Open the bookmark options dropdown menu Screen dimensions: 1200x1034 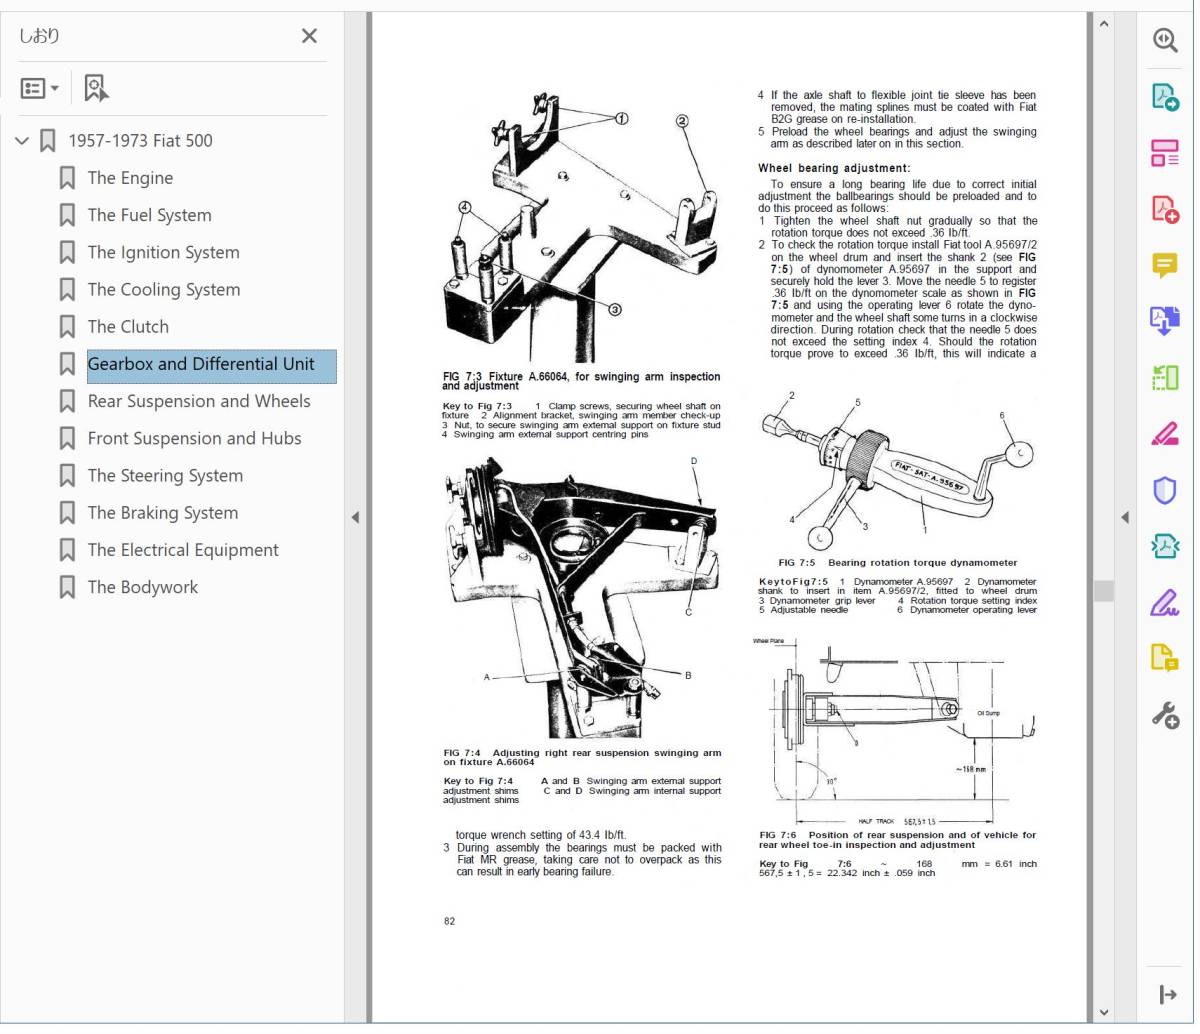pyautogui.click(x=40, y=88)
